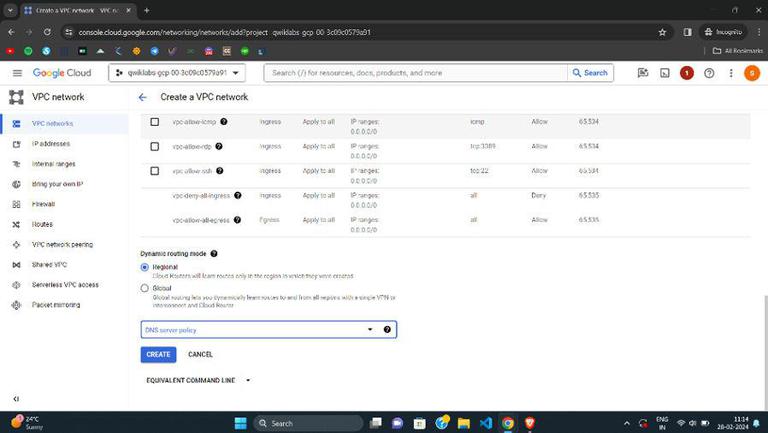Open the orange user account avatar
The image size is (768, 433).
point(752,73)
